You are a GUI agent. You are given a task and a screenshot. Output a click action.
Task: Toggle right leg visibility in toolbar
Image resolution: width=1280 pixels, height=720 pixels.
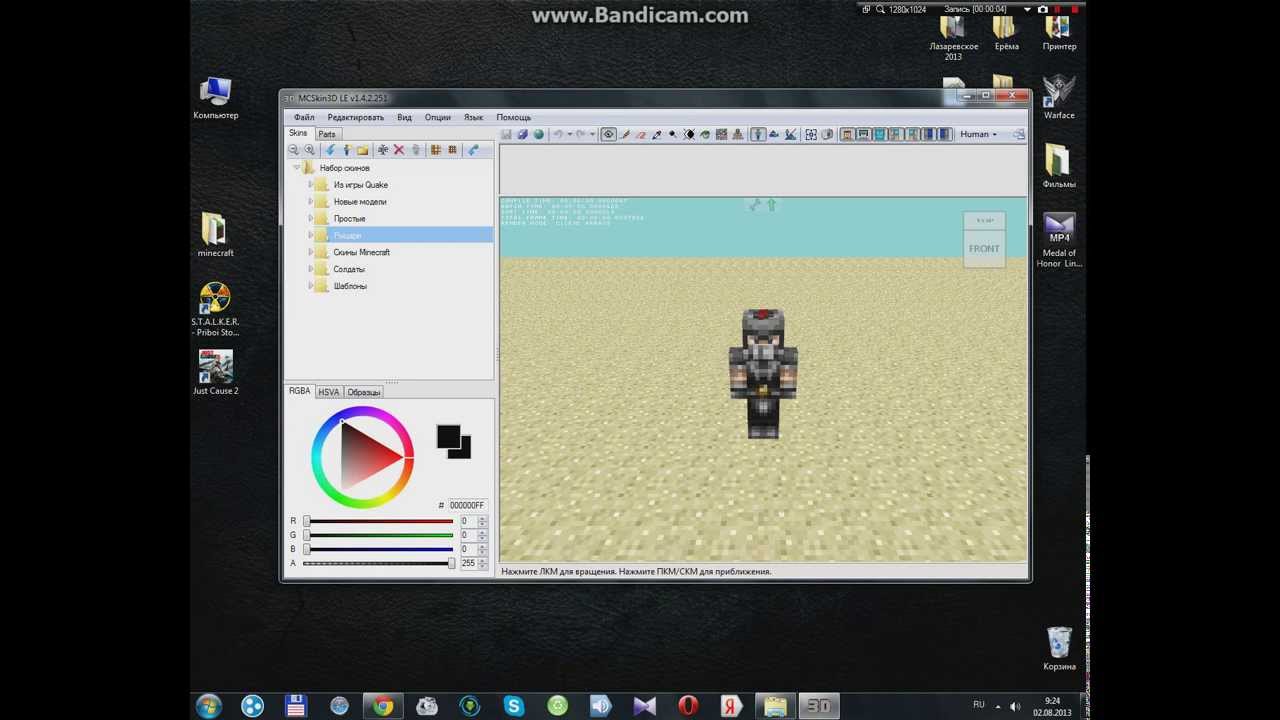(x=944, y=134)
